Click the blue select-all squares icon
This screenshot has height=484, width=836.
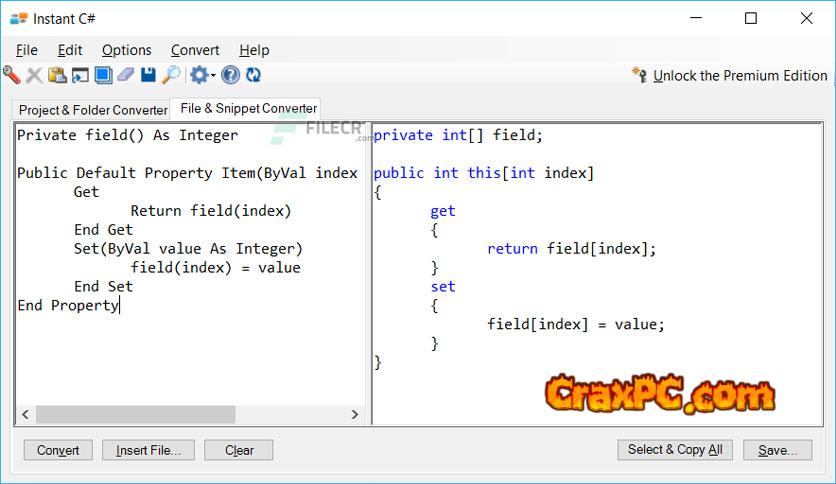tap(103, 75)
